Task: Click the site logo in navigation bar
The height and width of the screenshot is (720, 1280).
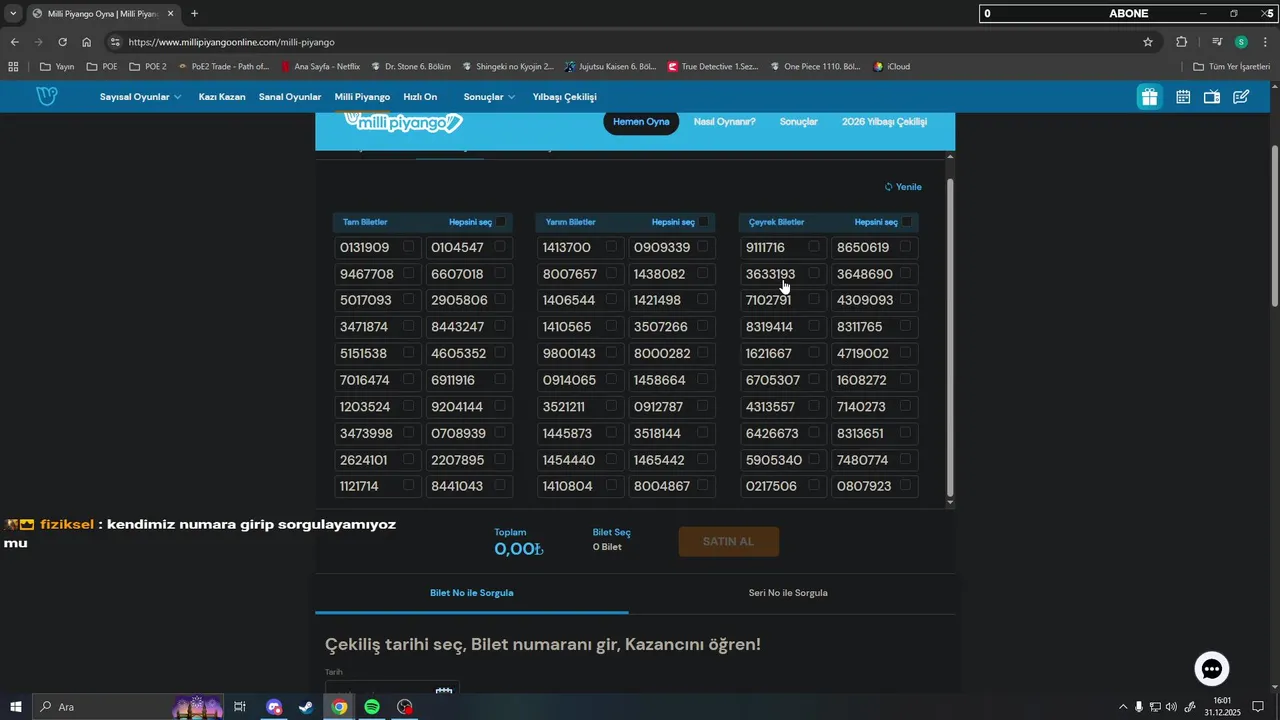Action: (46, 96)
